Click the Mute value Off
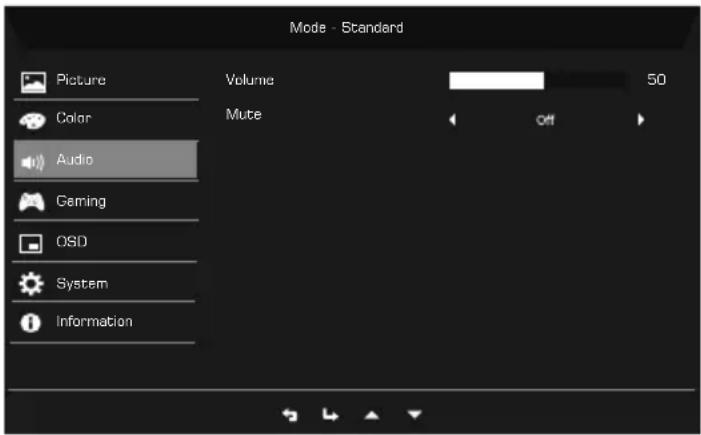Screen dimensions: 701x435 click(x=545, y=120)
